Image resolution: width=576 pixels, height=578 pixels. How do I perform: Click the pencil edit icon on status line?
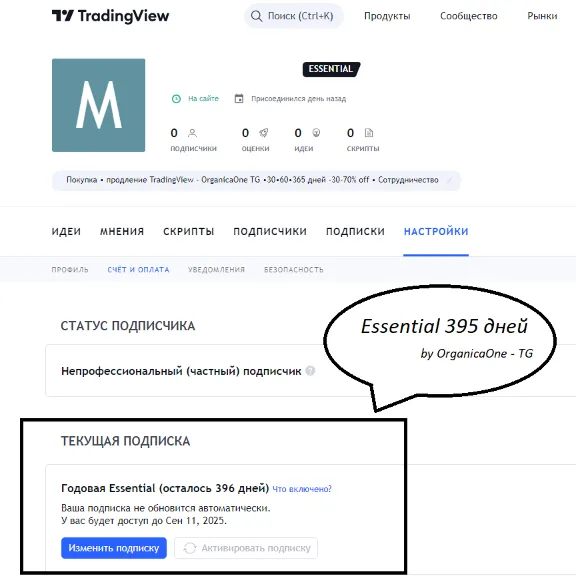point(449,180)
